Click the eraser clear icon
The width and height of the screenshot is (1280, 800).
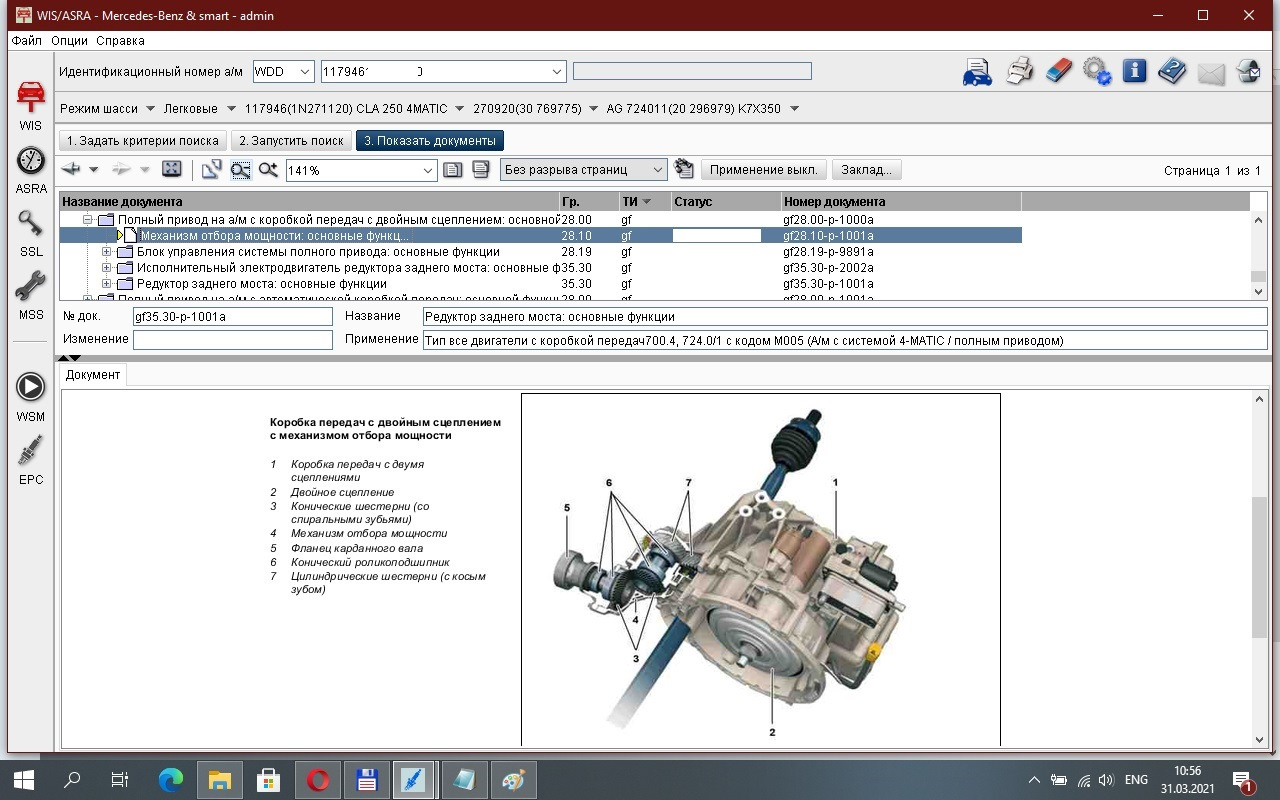(1058, 72)
